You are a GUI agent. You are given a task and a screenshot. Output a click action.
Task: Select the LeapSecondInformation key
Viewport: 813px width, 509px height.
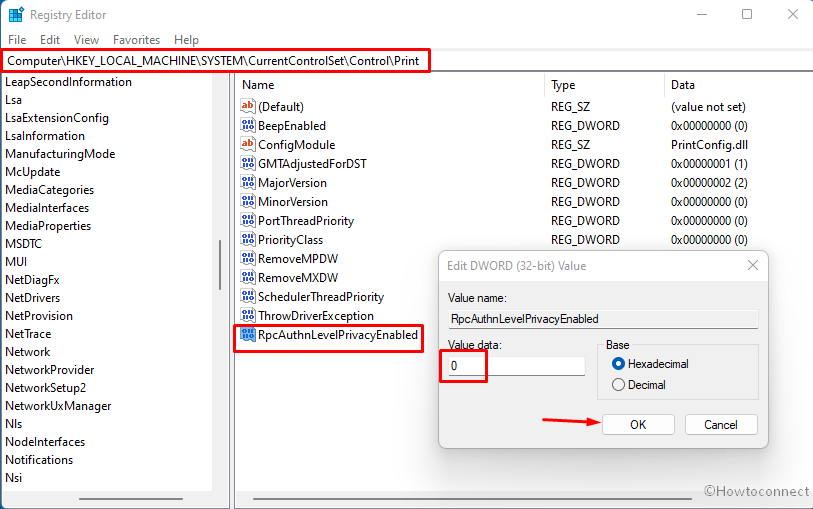[68, 82]
